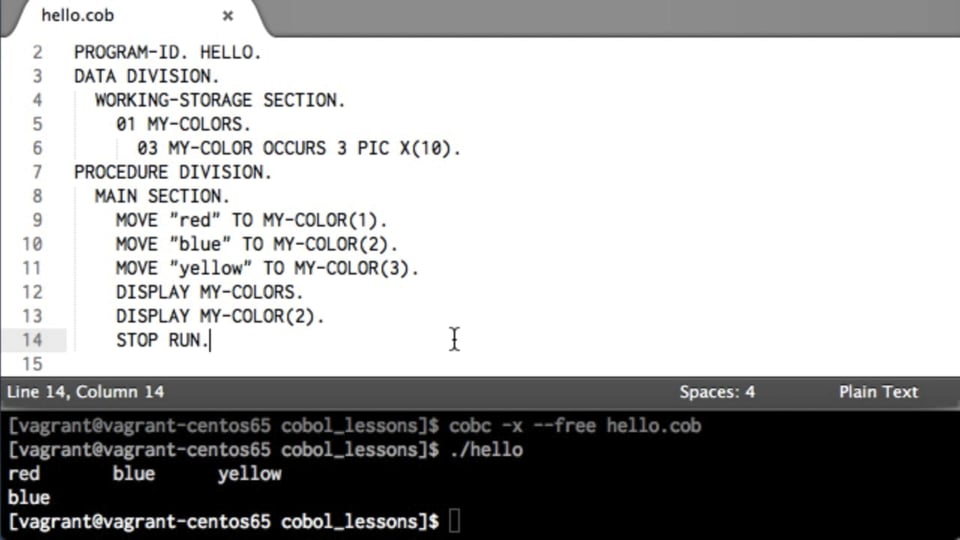Open the Plain Text syntax selector
960x540 pixels.
point(878,392)
